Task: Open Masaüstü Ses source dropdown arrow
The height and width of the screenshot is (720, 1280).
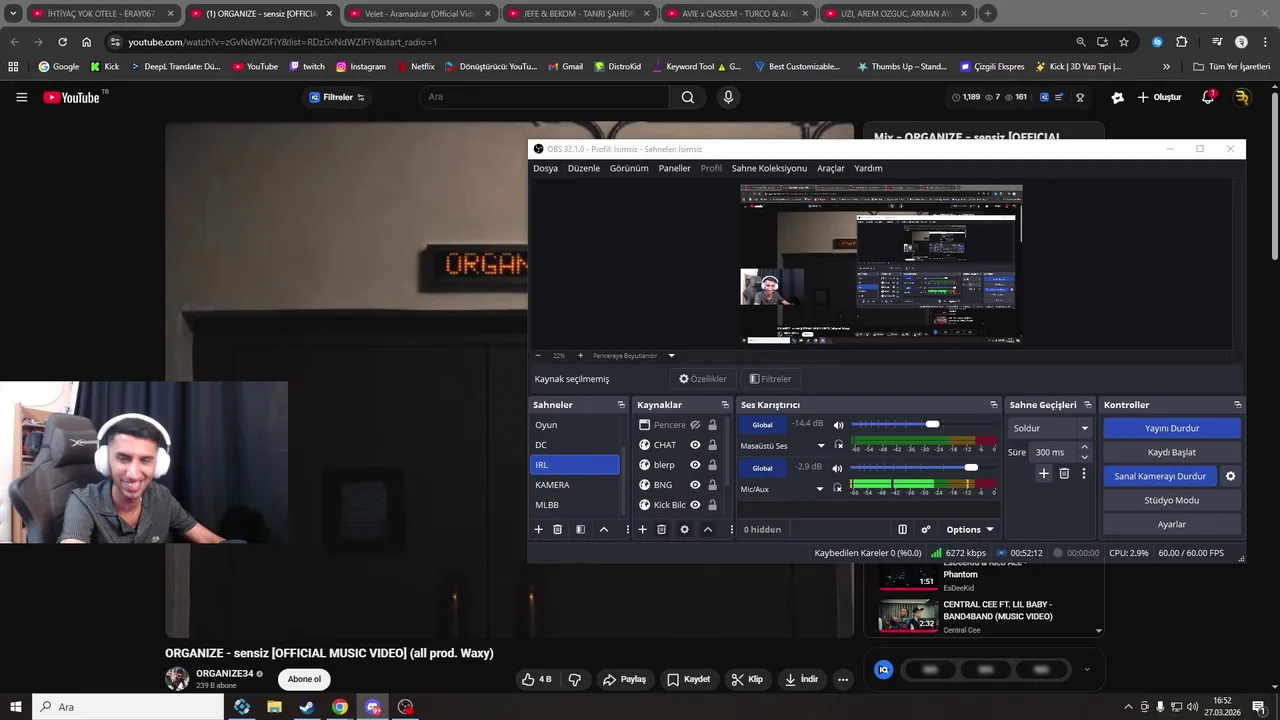Action: (x=821, y=446)
